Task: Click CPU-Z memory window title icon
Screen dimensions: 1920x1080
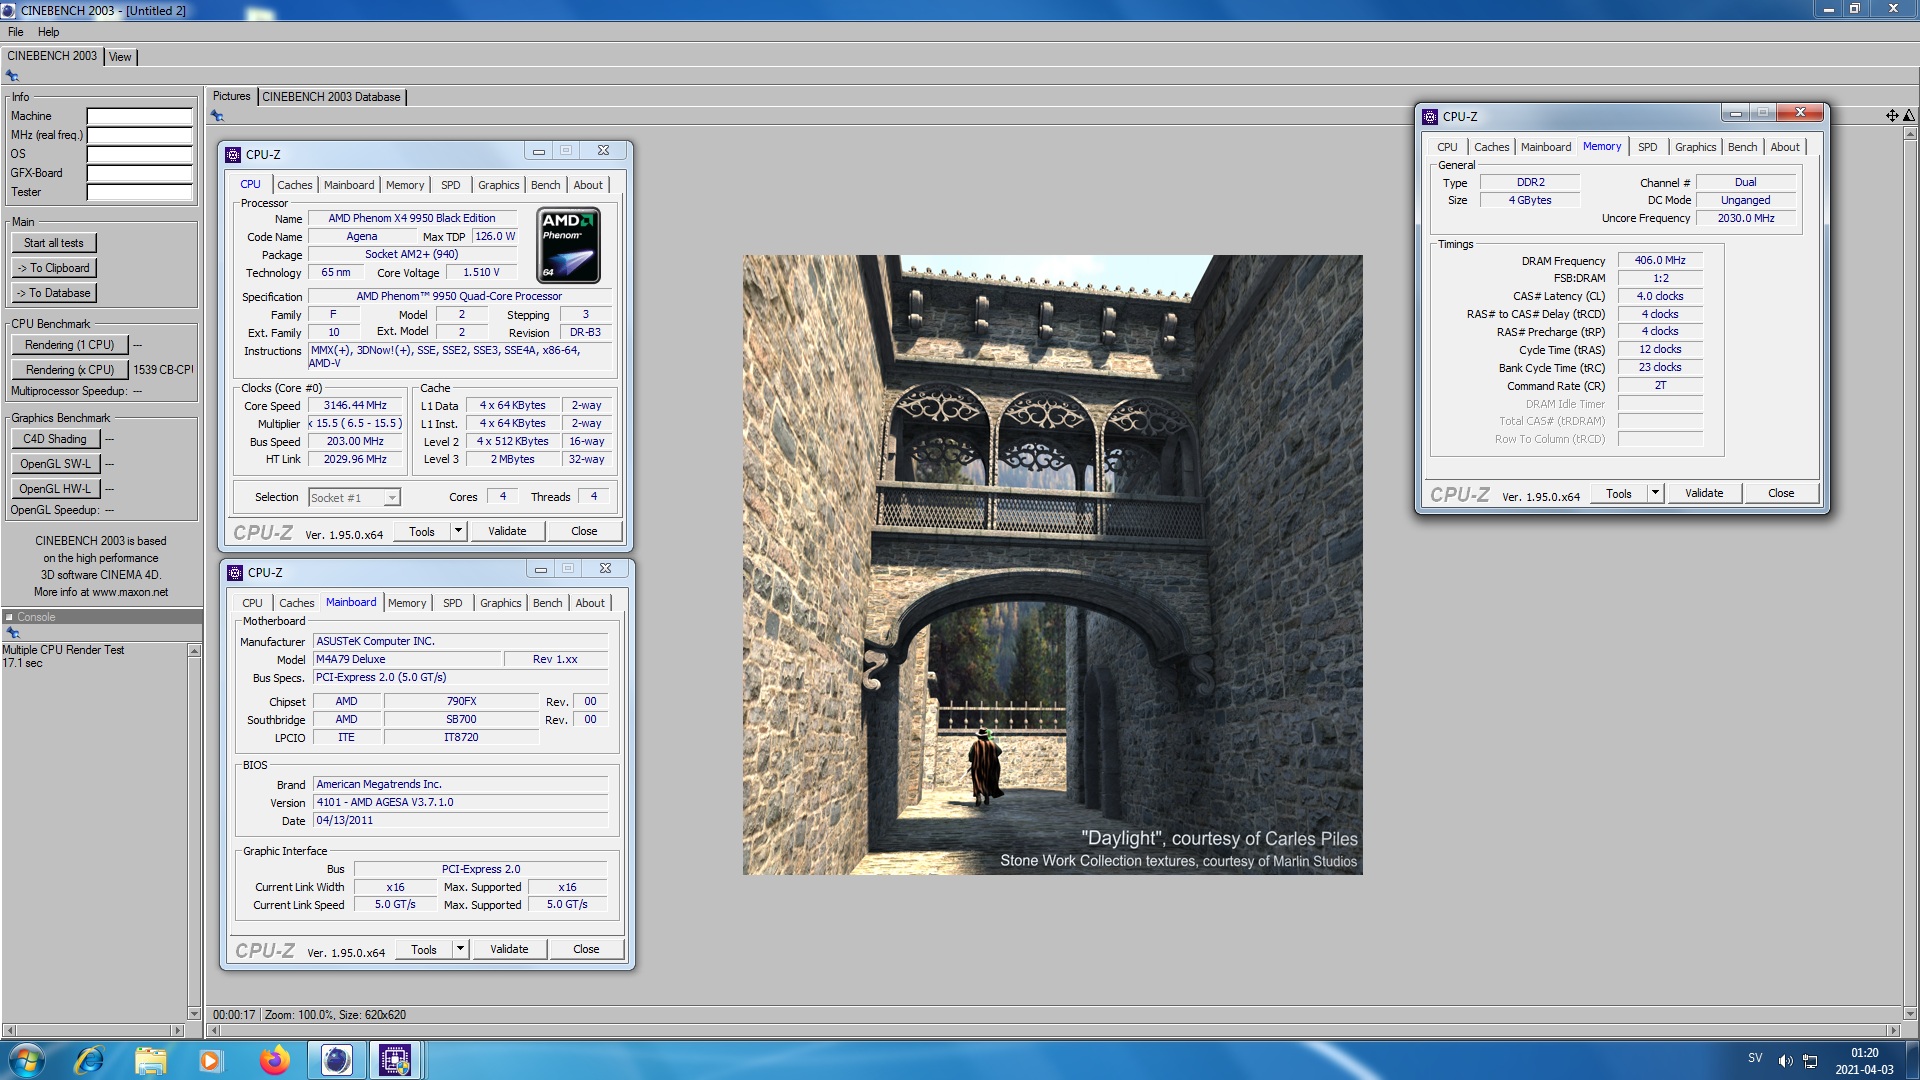Action: (1430, 116)
